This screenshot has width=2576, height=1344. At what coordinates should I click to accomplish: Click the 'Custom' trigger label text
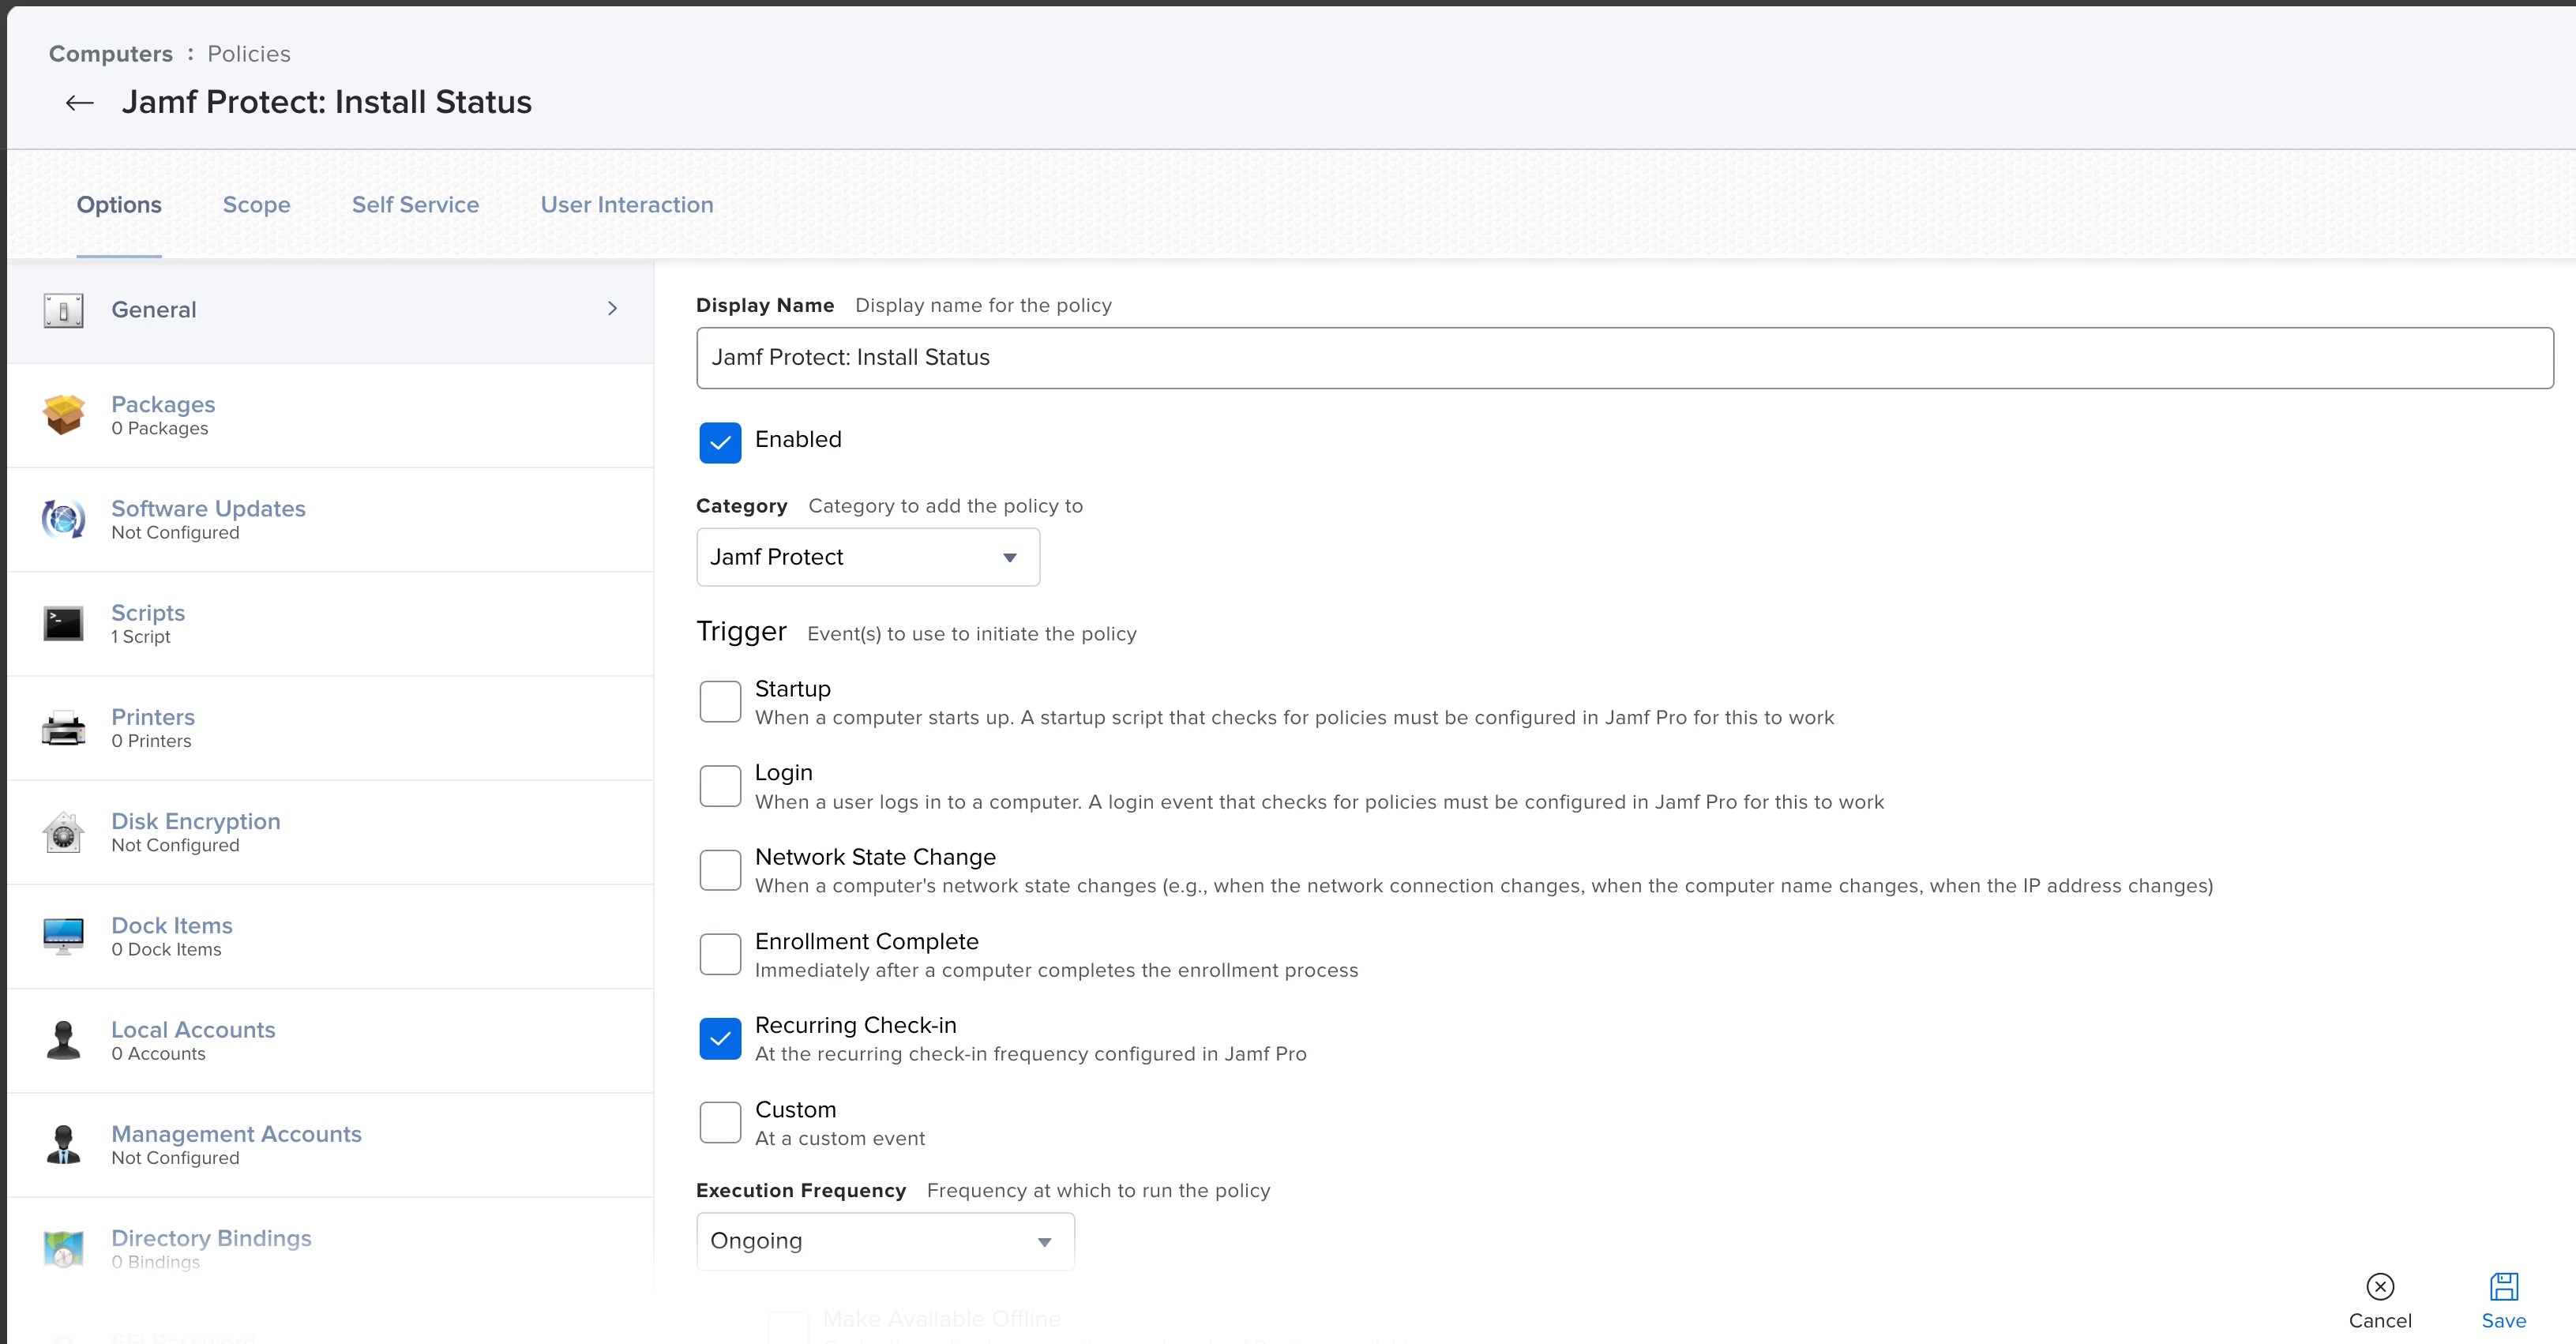(796, 1110)
